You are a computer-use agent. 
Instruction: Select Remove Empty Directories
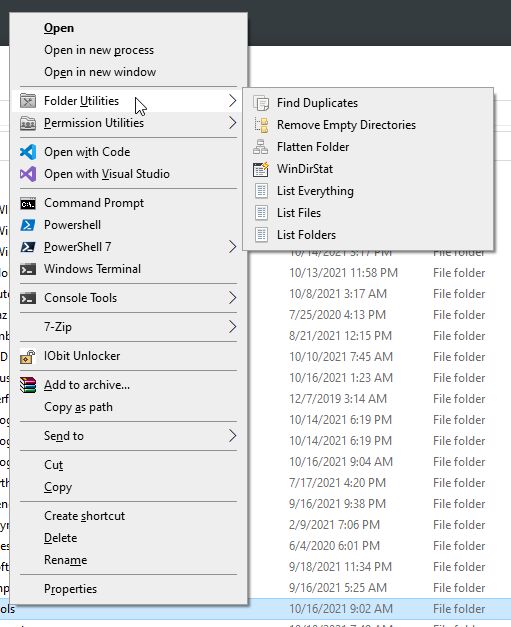346,125
